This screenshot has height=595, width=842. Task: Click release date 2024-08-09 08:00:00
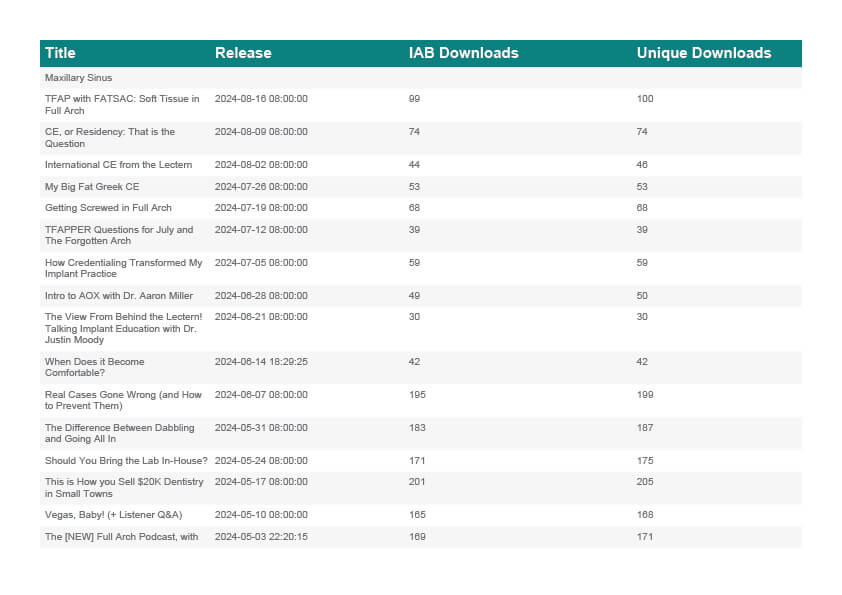click(x=261, y=132)
